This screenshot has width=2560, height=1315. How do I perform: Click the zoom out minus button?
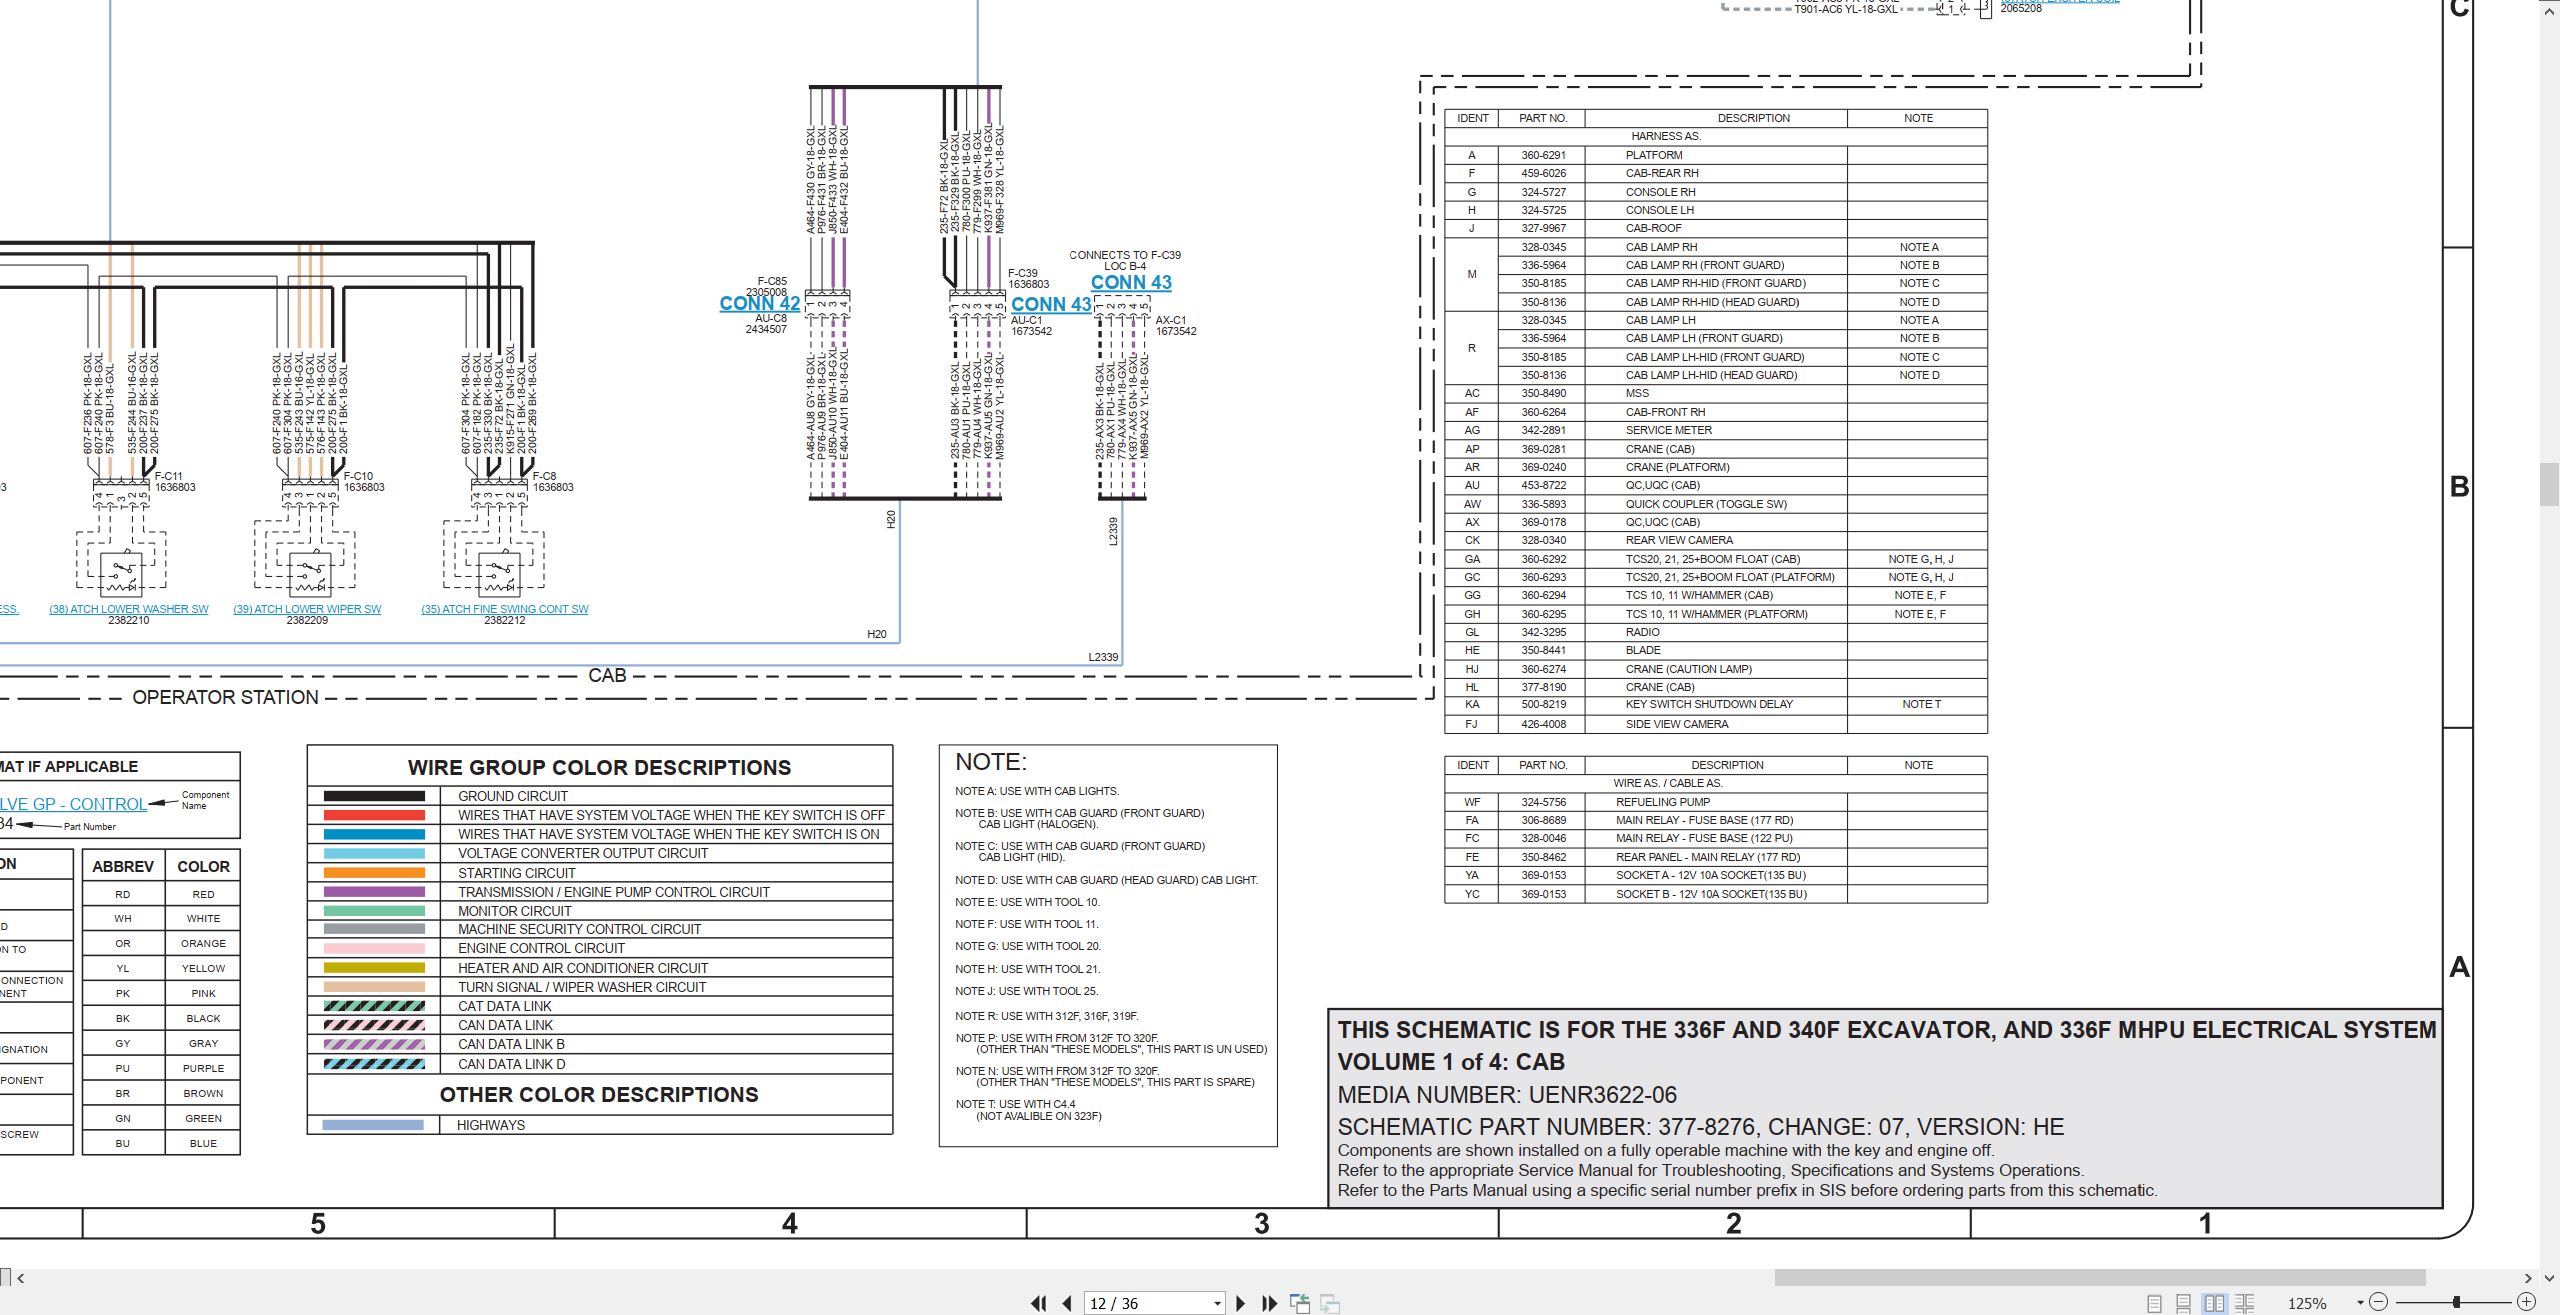click(2379, 1302)
